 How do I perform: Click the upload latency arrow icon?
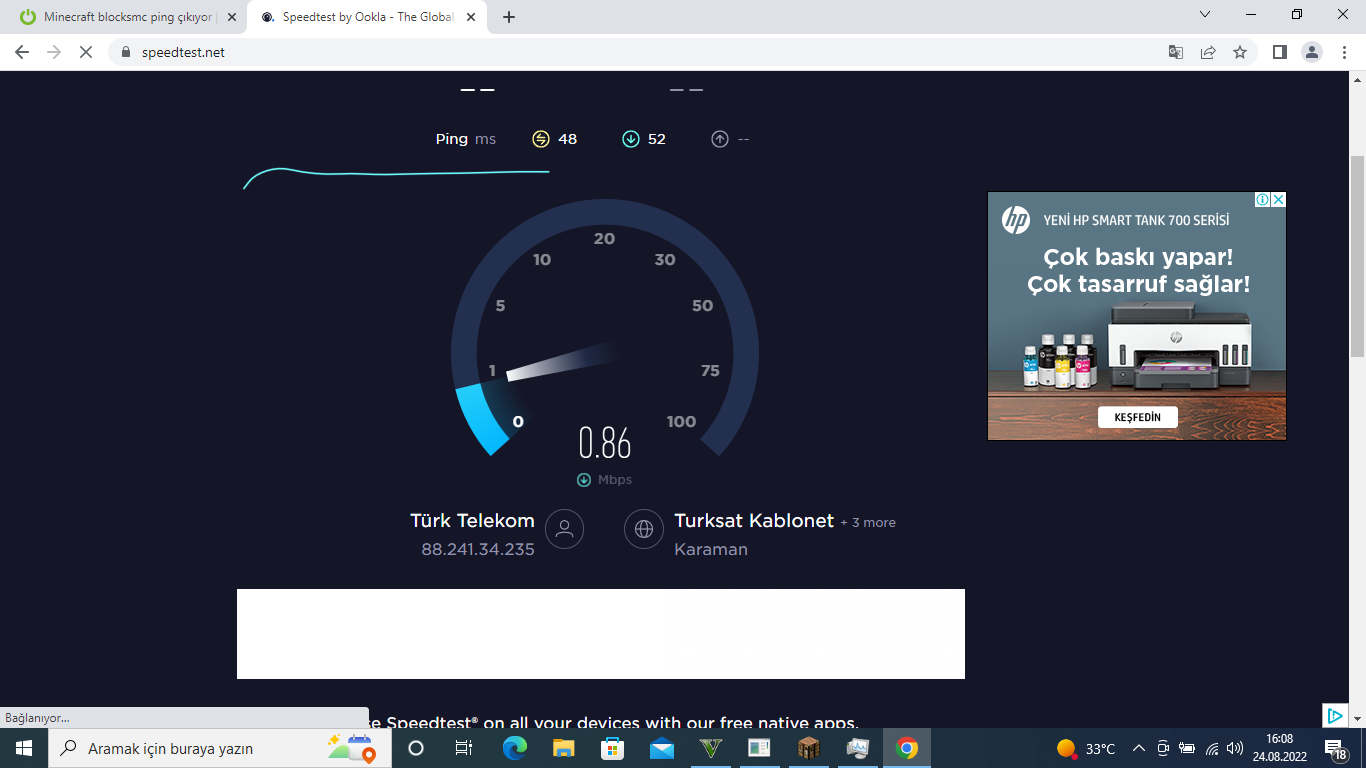[x=720, y=139]
